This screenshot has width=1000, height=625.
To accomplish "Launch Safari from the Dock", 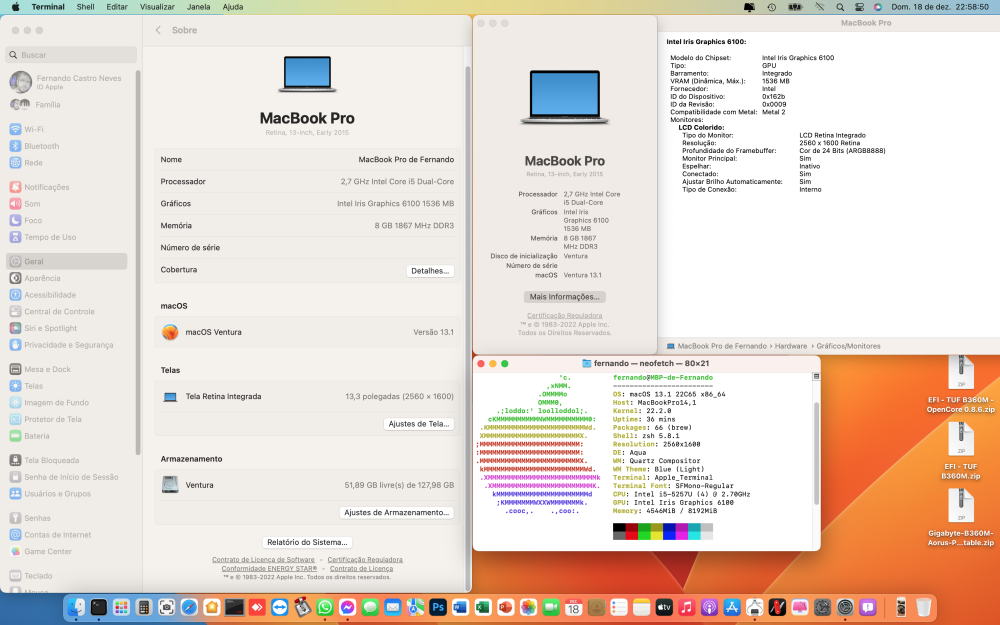I will pyautogui.click(x=189, y=607).
